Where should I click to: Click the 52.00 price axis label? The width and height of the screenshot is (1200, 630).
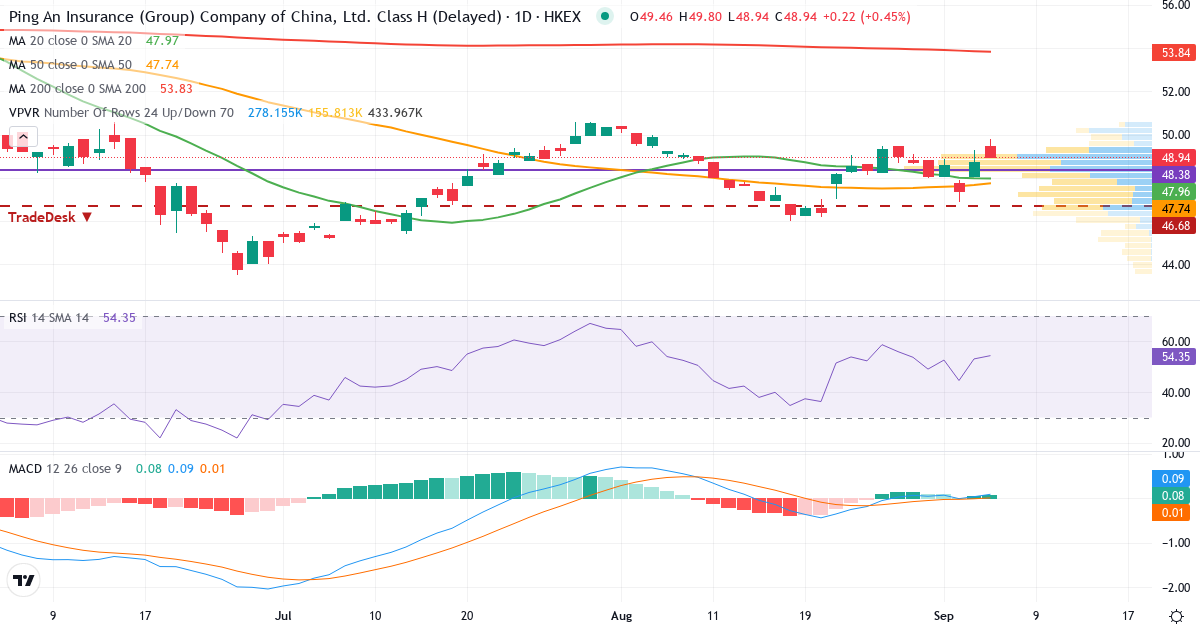point(1175,91)
